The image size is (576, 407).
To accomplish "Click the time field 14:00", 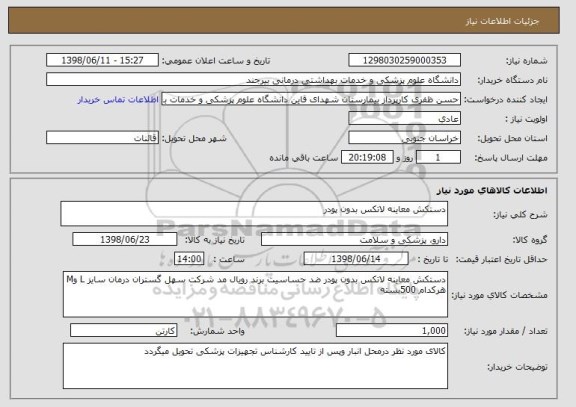I will tap(189, 259).
